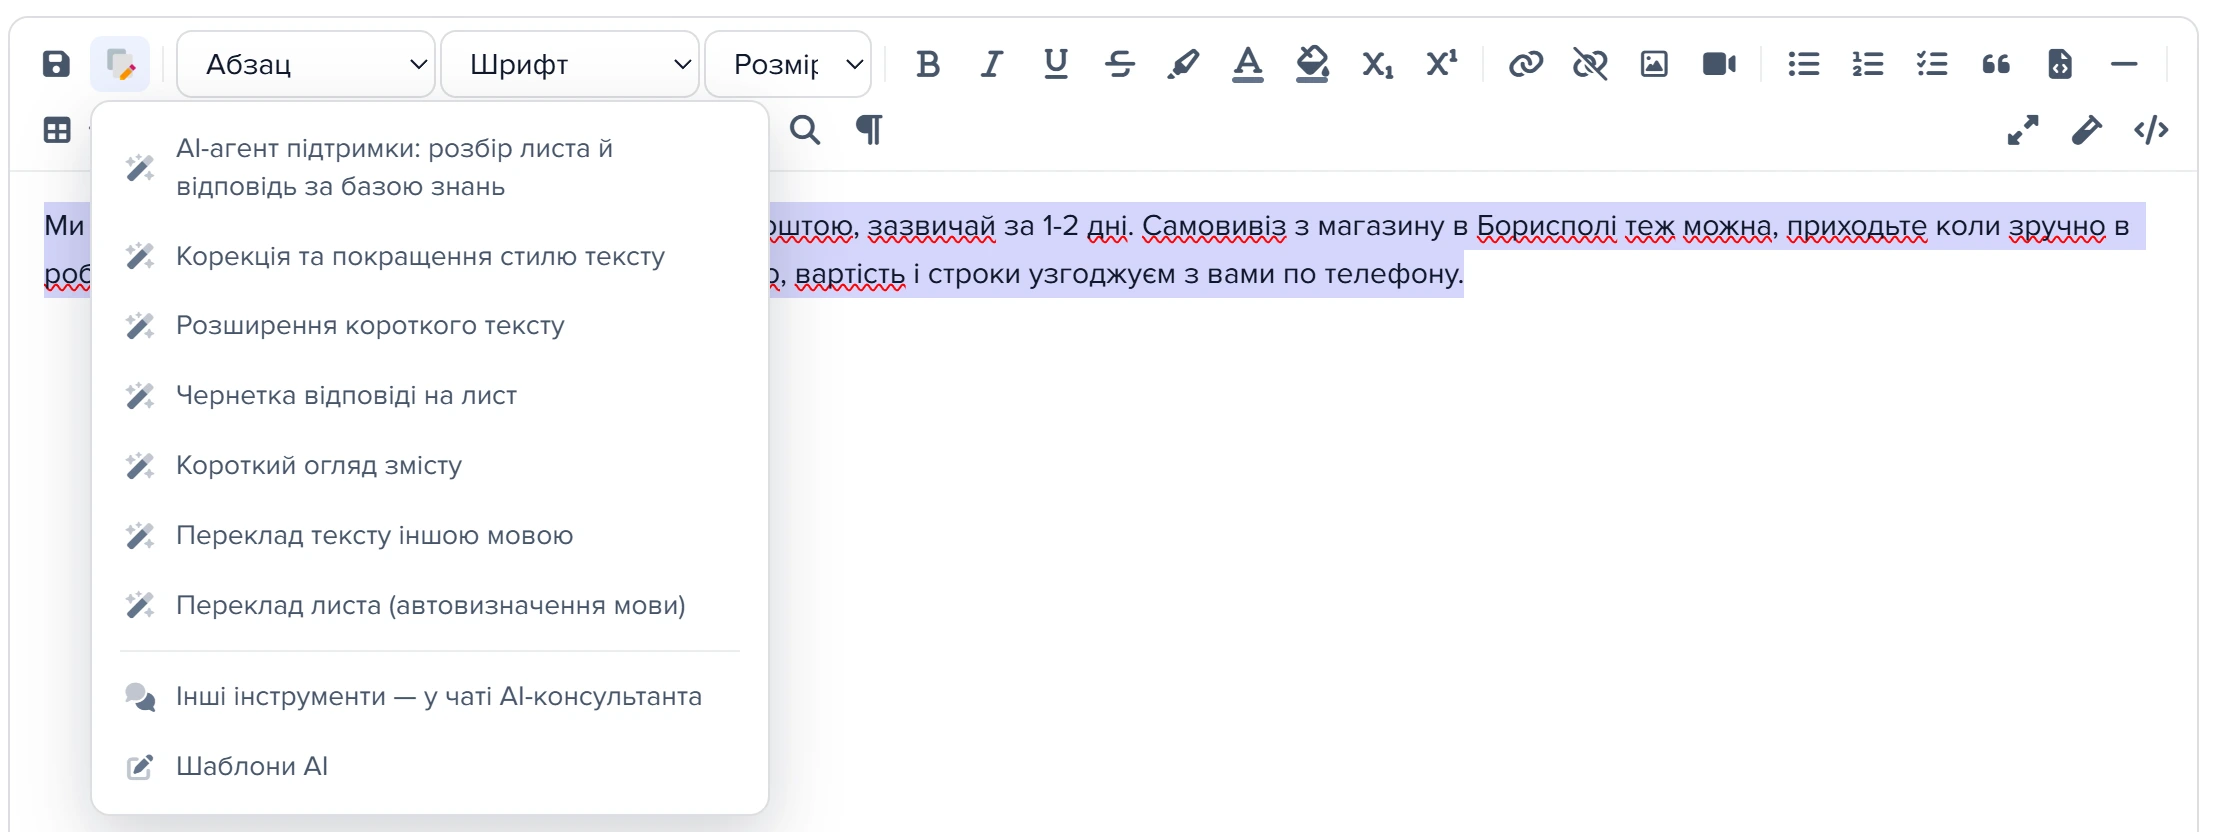
Task: Click the code file insert icon
Action: [x=2060, y=64]
